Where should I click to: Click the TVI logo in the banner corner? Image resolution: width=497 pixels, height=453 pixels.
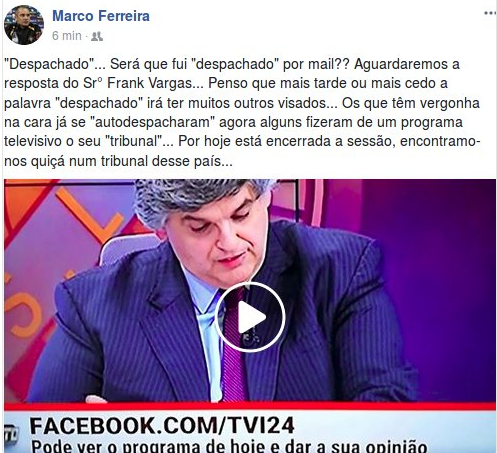[x=10, y=433]
